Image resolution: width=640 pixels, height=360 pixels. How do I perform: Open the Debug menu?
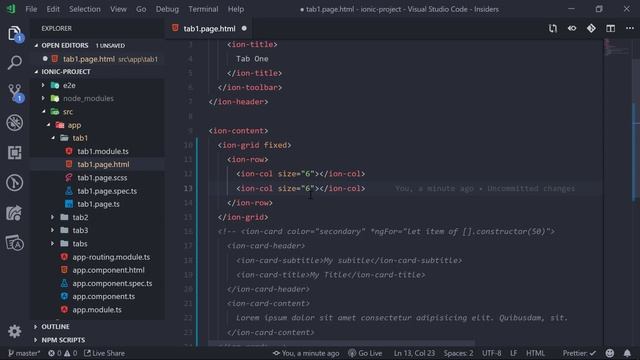point(167,9)
